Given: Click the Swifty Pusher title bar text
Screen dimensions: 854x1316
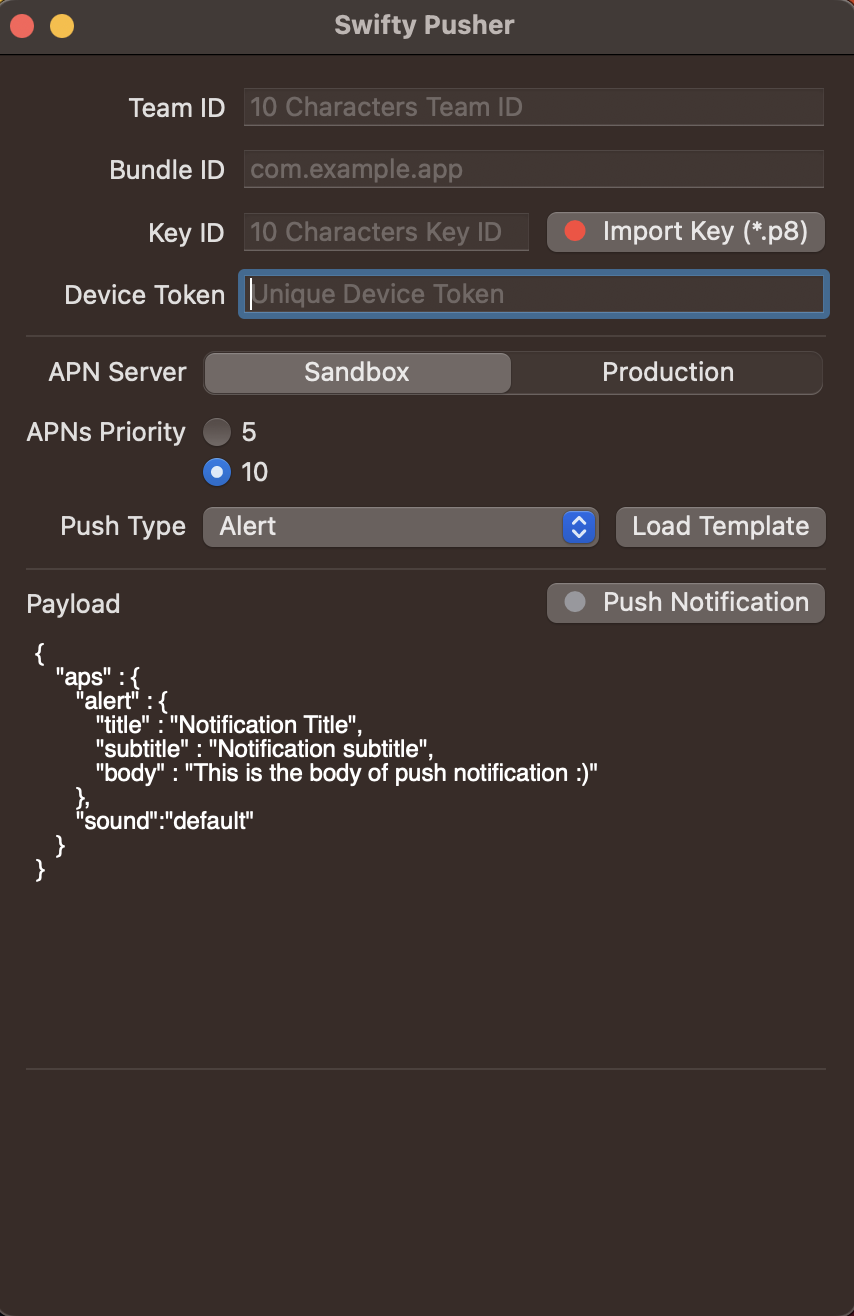Looking at the screenshot, I should point(424,26).
